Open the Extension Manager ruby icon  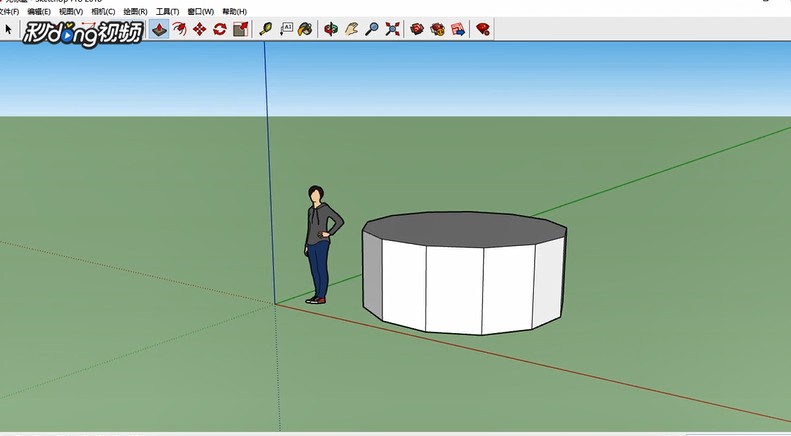click(x=483, y=29)
